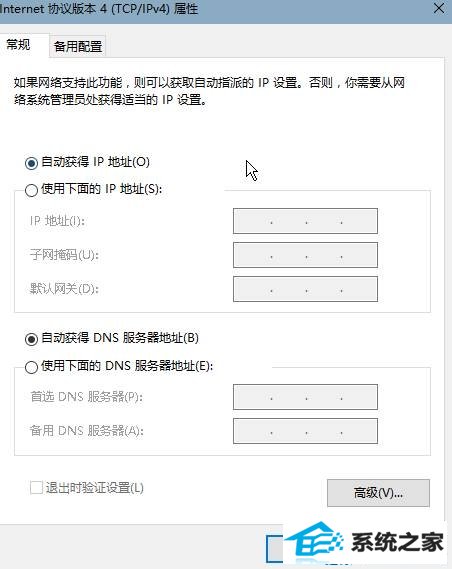Click the dialog title bar text
This screenshot has width=452, height=569.
[99, 9]
